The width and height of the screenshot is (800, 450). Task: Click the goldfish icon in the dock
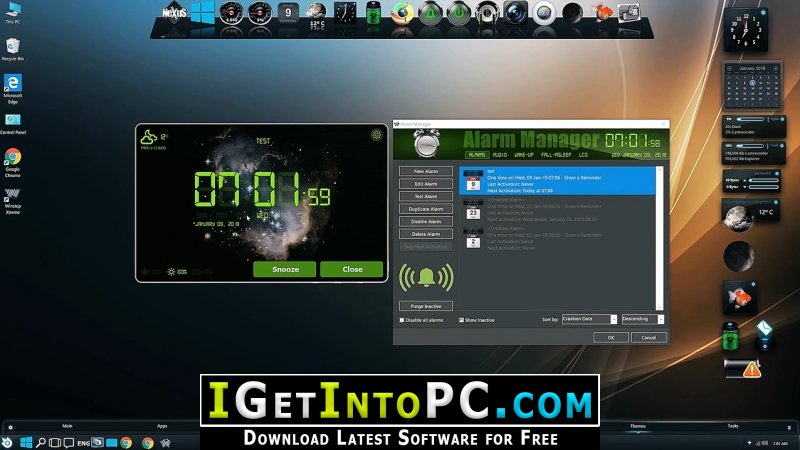[601, 13]
